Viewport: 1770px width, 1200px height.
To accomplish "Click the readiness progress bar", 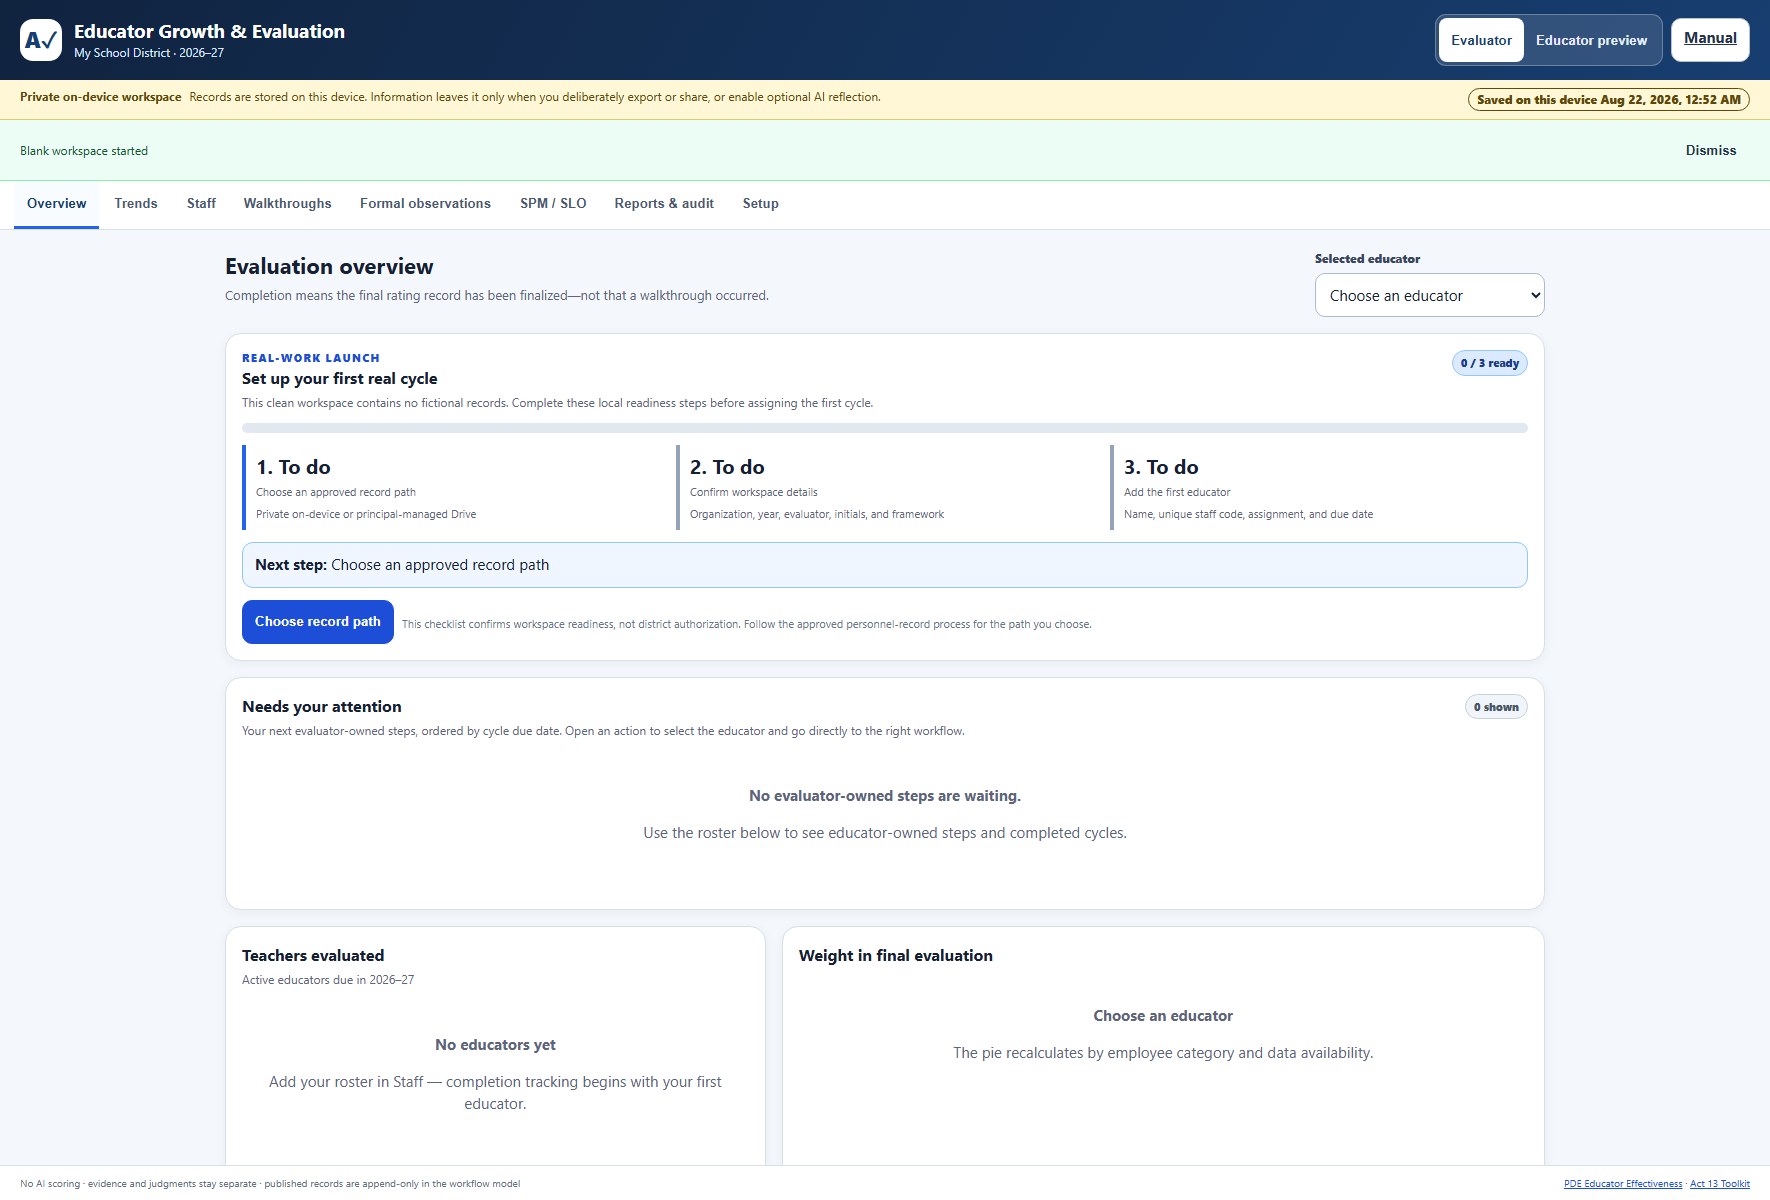I will tap(885, 428).
